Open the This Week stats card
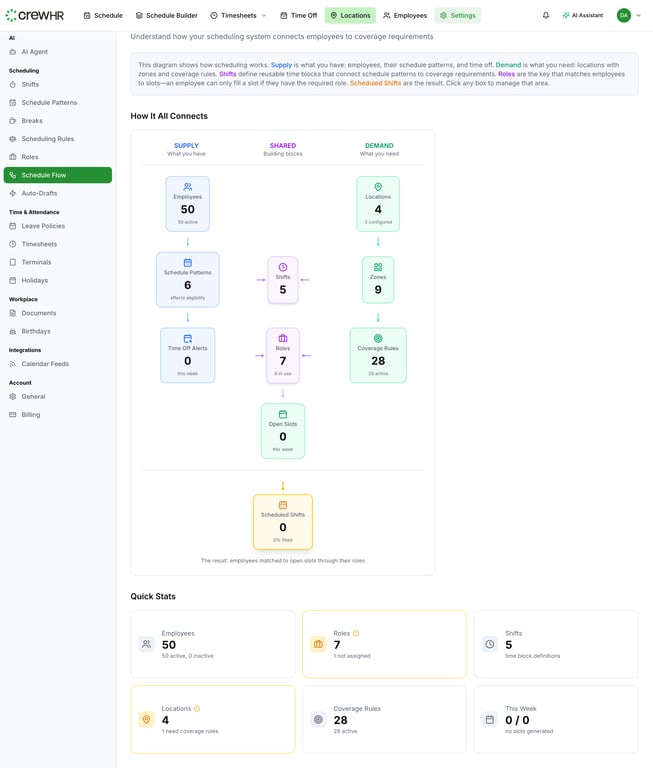Image resolution: width=653 pixels, height=768 pixels. tap(555, 719)
